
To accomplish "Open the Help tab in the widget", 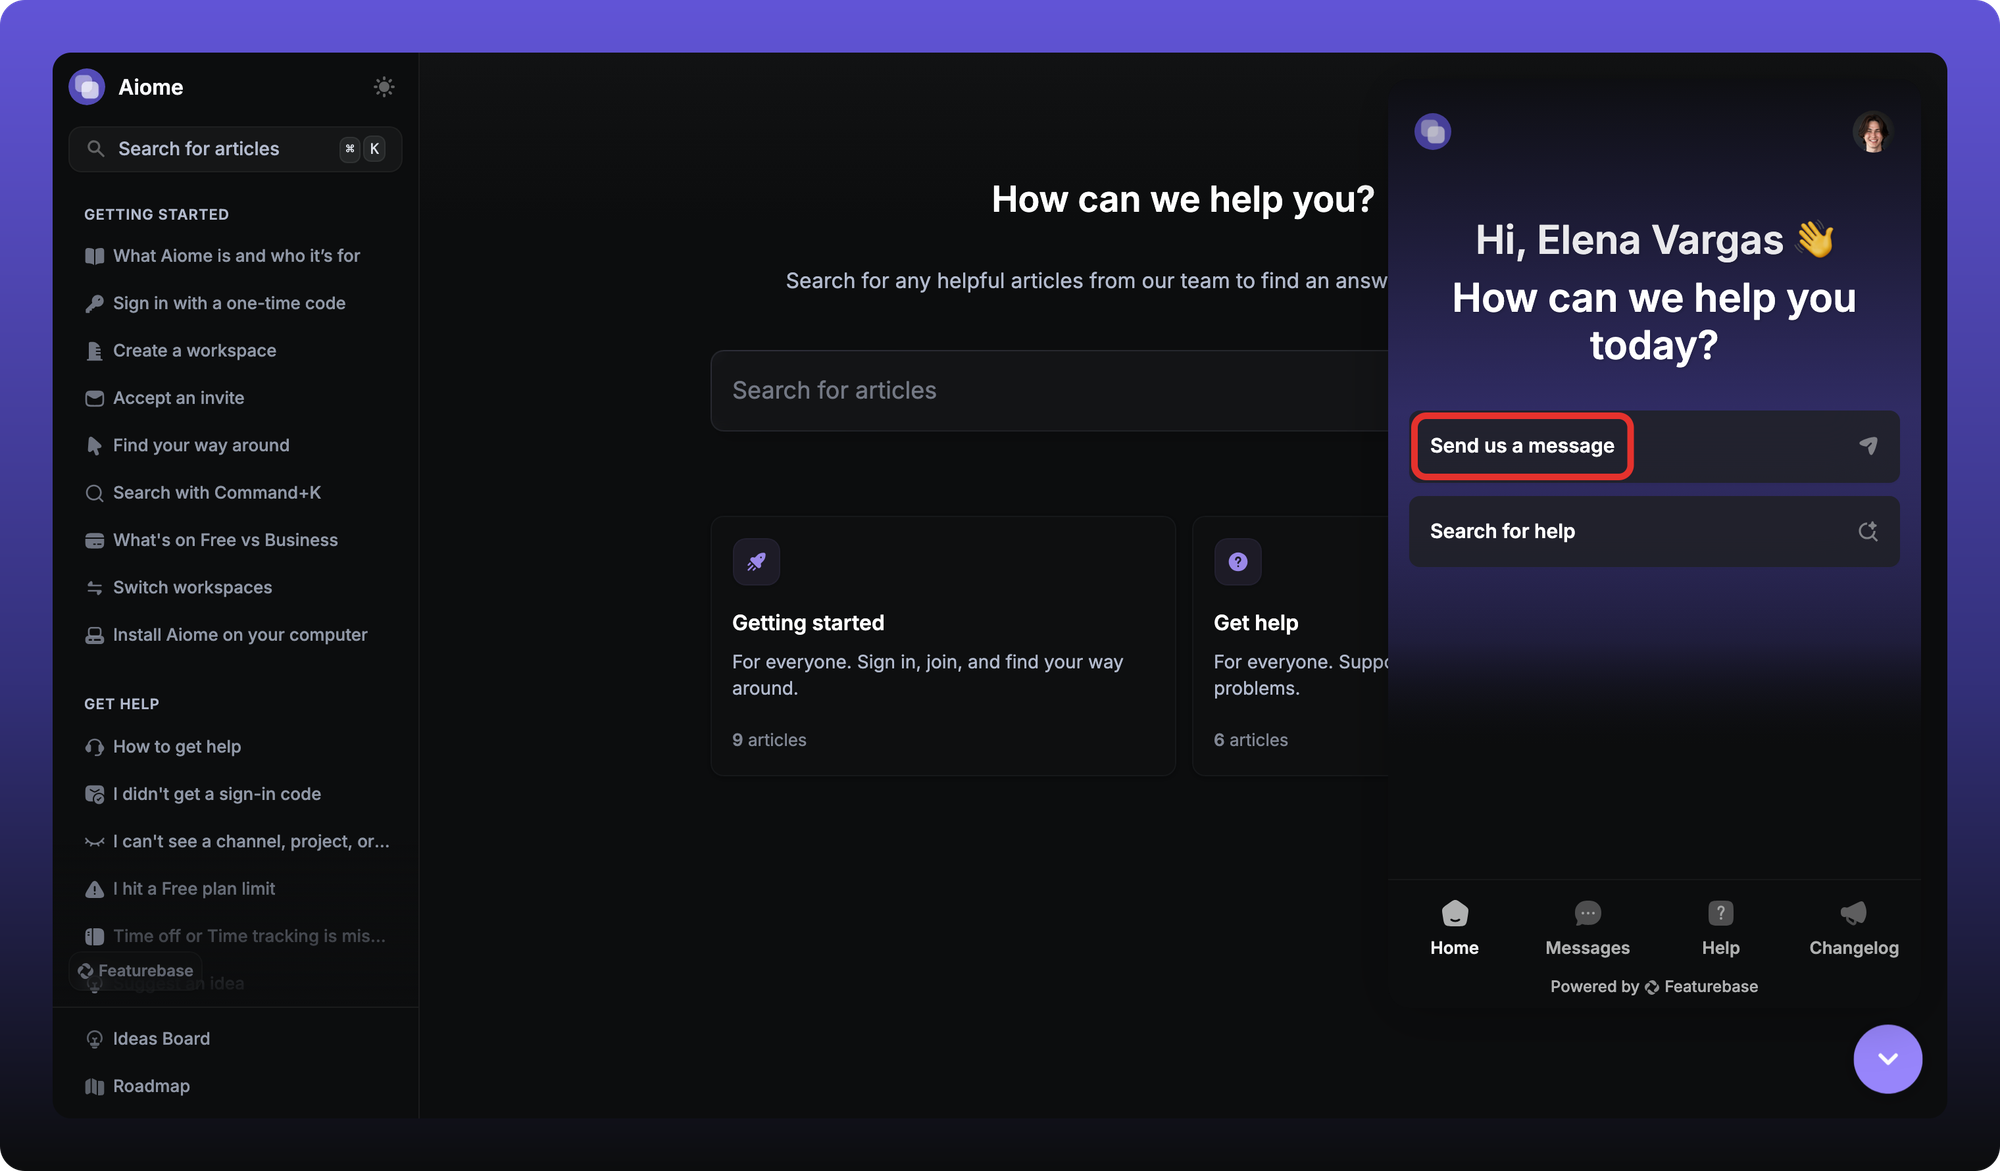I will click(x=1720, y=929).
